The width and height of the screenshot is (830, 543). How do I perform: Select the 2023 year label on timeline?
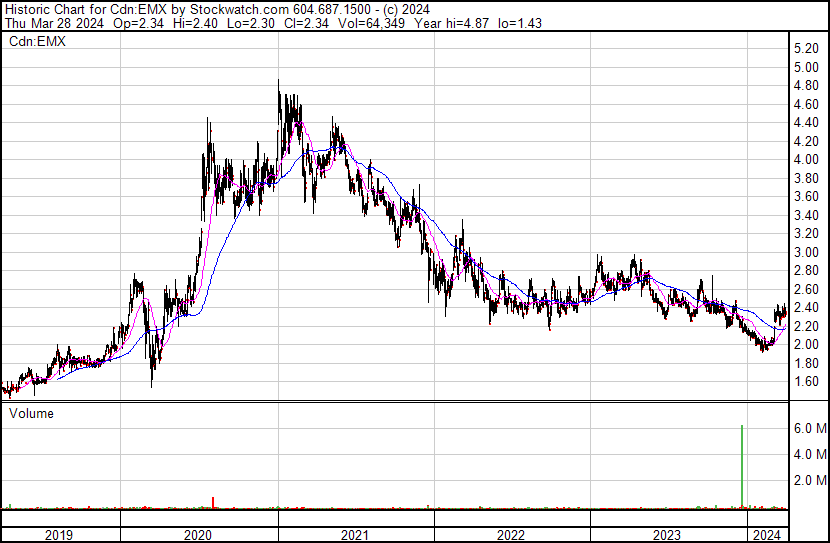coord(667,534)
